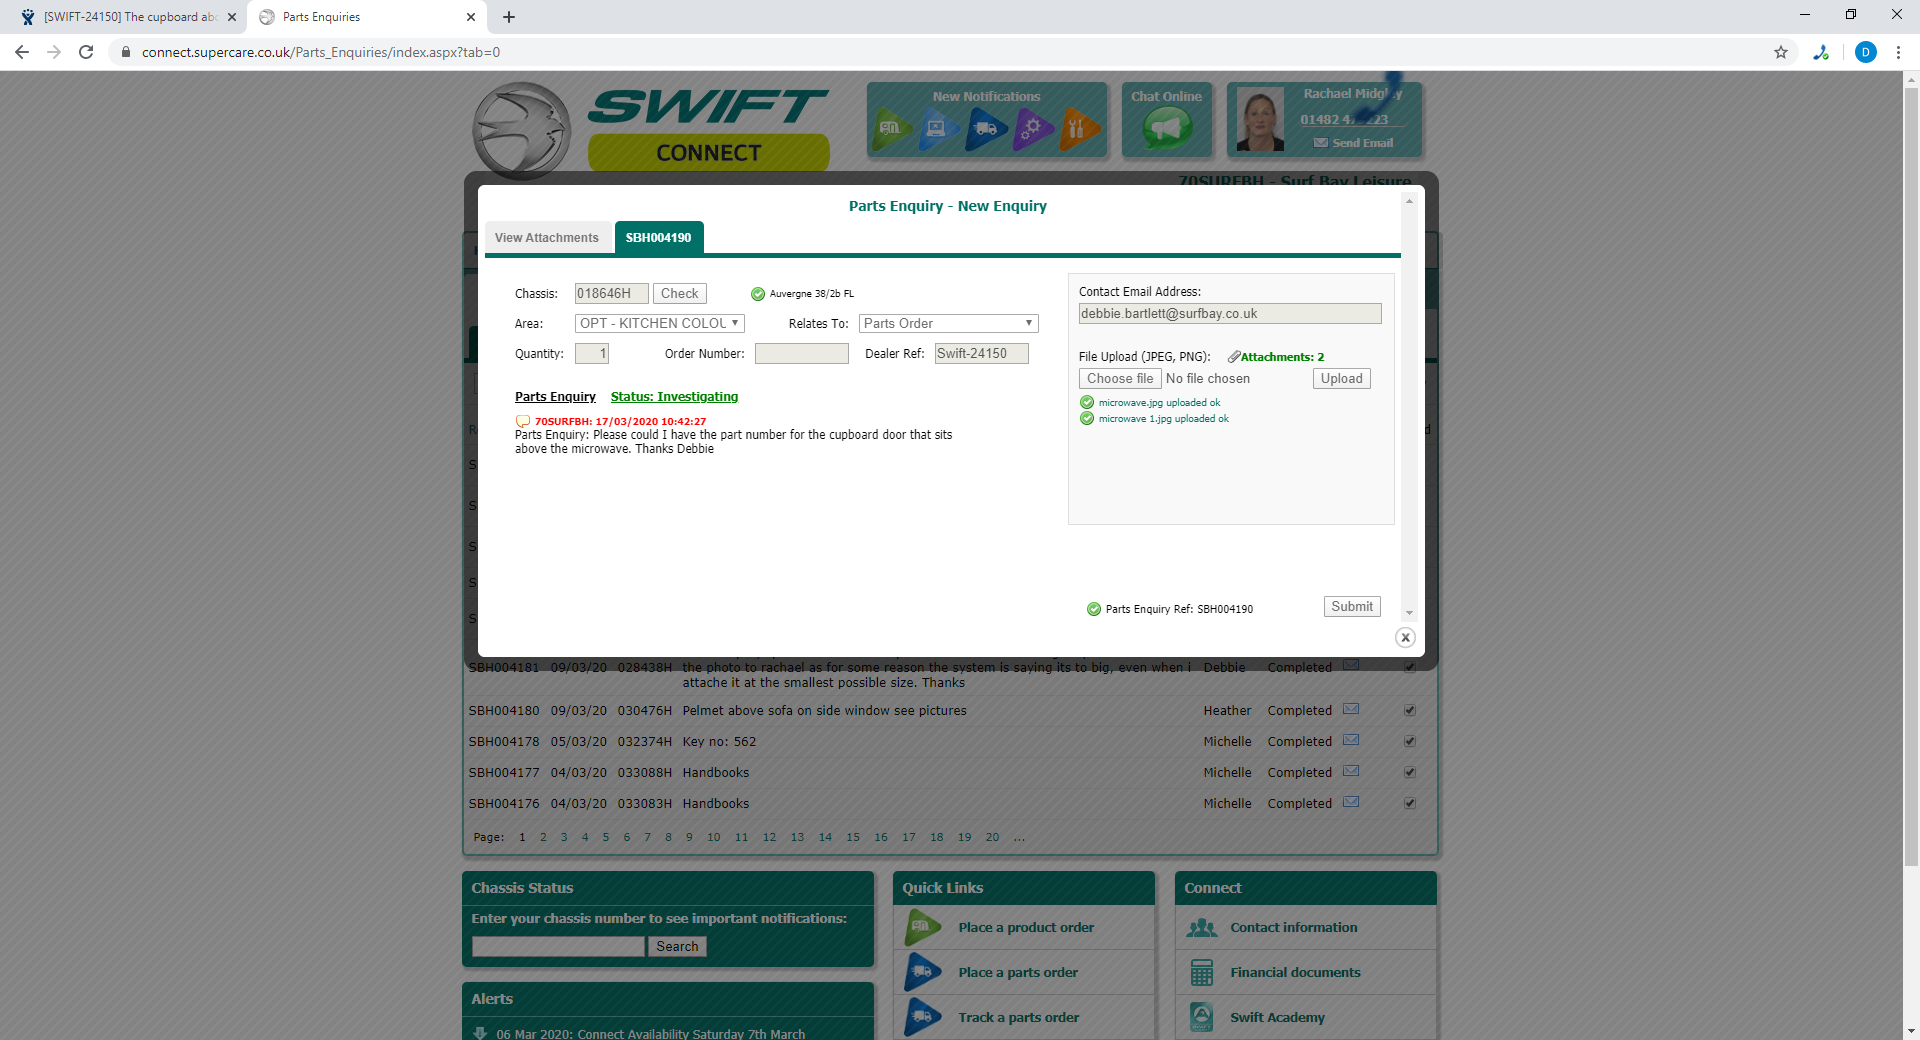Click the page scrollbar down arrow

(x=1911, y=1031)
